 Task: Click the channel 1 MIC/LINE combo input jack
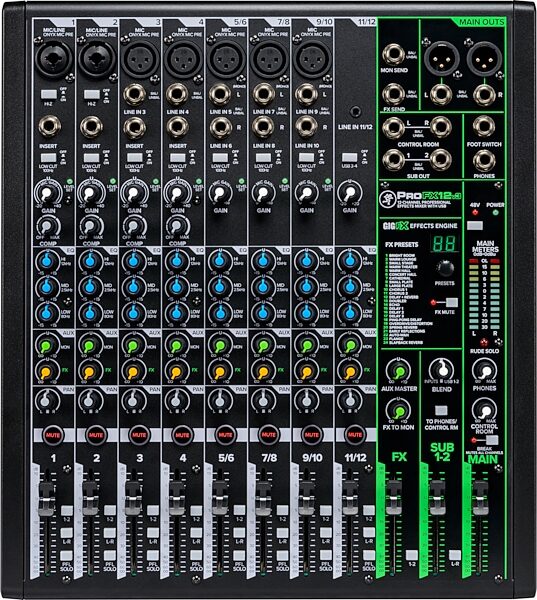click(x=54, y=59)
